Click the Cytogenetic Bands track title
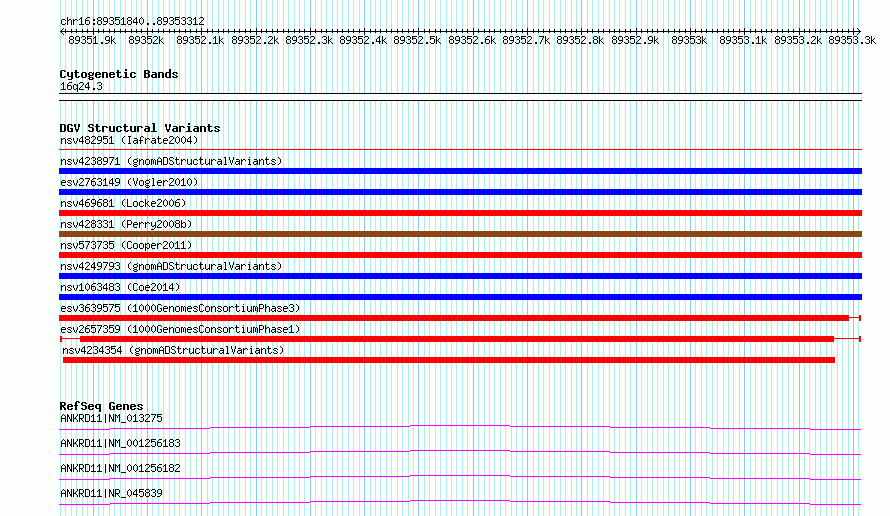Viewport: 890px width, 516px height. 119,74
